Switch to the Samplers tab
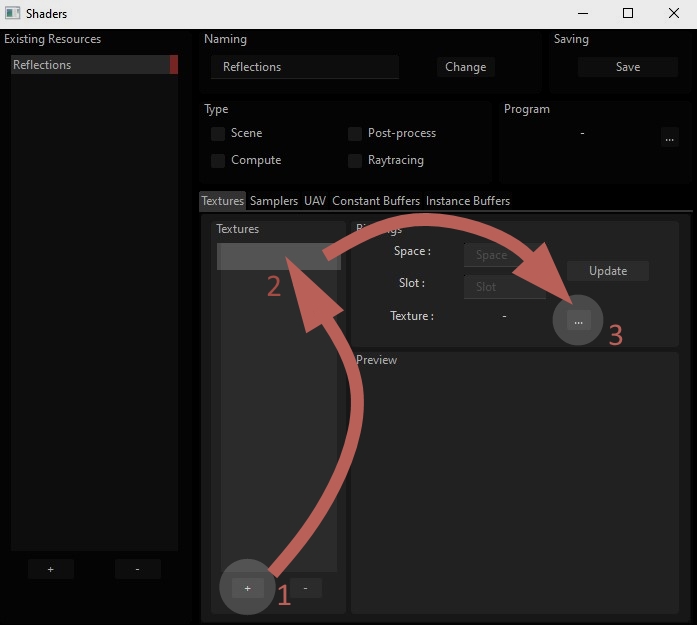Screen dimensions: 697x625 point(274,201)
